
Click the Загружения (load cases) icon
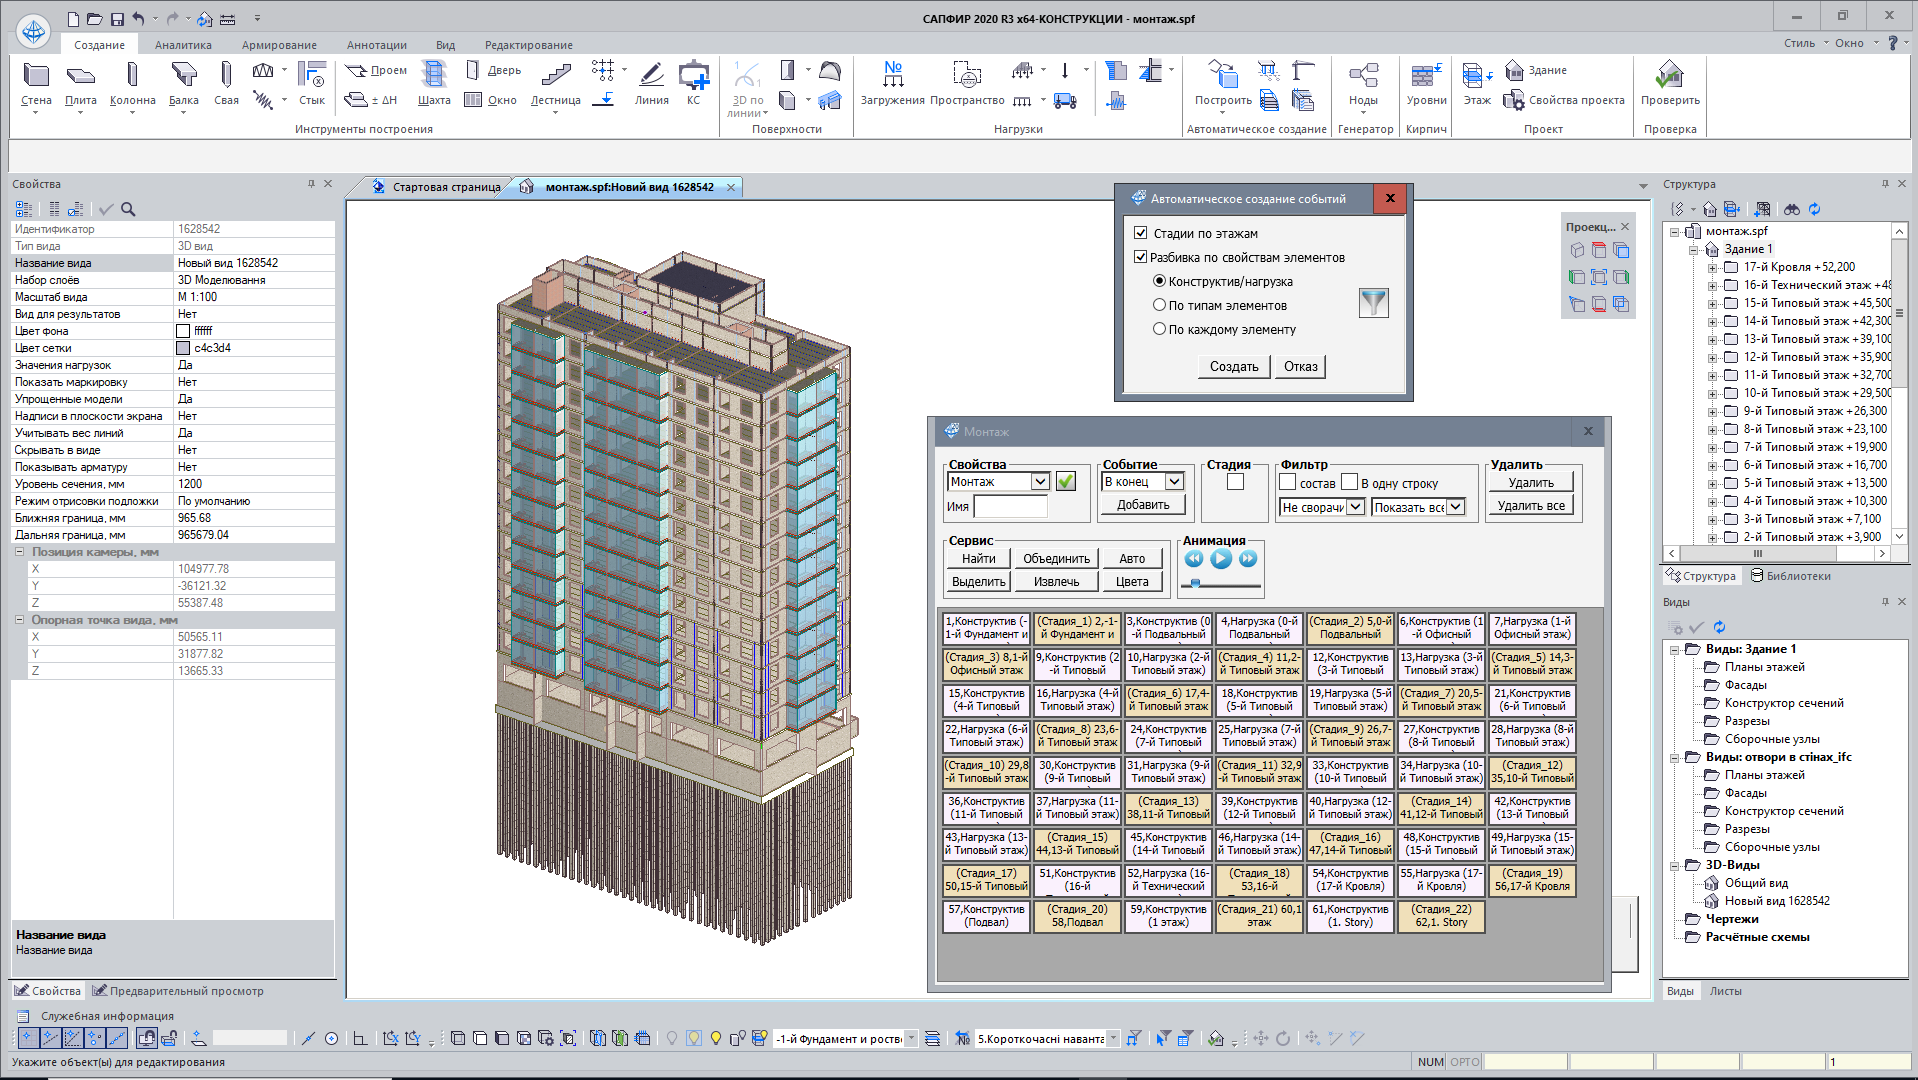[892, 75]
